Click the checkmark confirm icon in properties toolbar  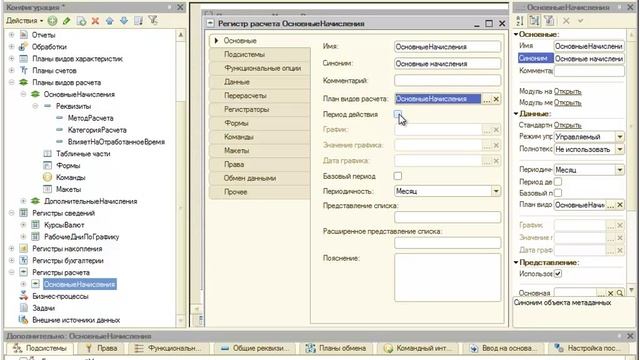[580, 20]
